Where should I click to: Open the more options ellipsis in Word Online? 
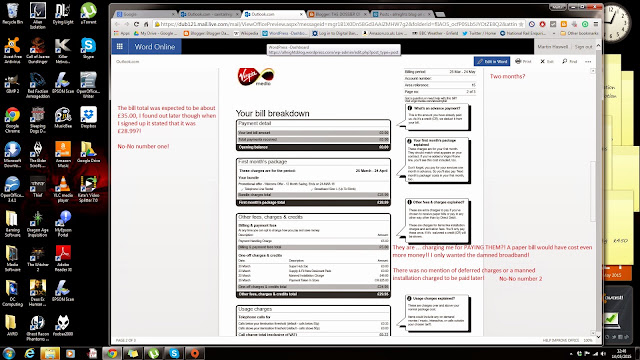coord(588,62)
